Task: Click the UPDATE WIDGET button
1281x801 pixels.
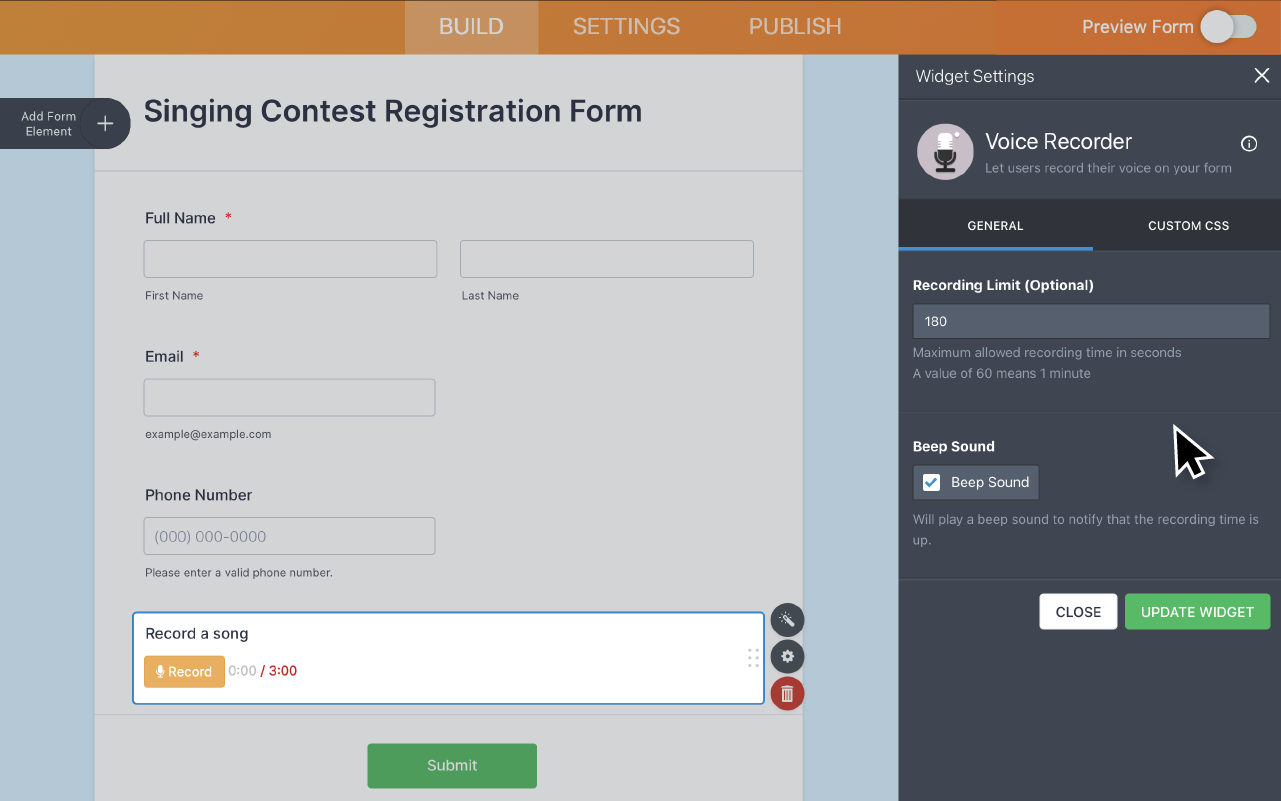Action: (x=1197, y=611)
